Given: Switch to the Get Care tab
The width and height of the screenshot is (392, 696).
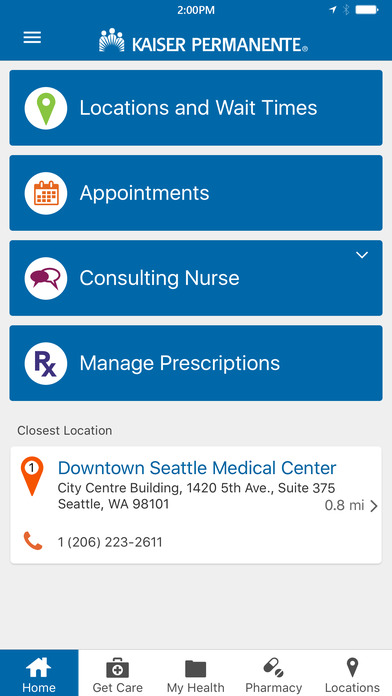Looking at the screenshot, I should point(118,673).
